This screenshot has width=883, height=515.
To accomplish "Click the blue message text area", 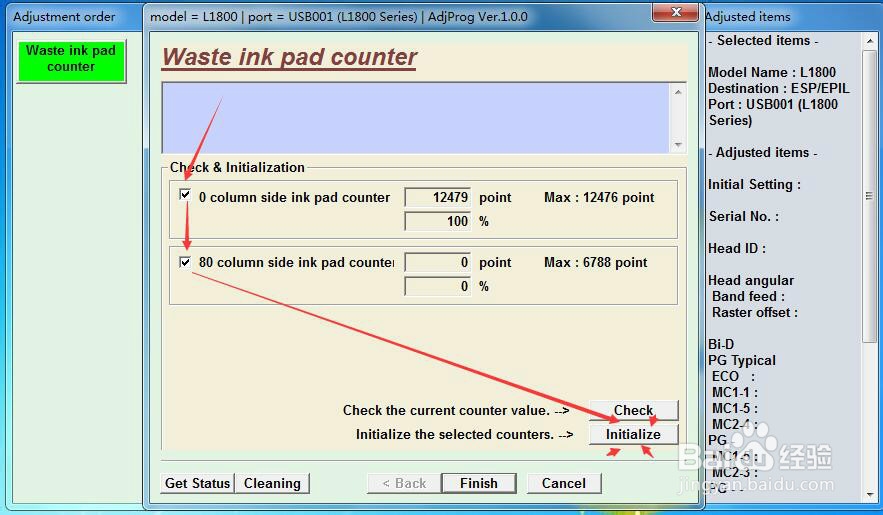I will (x=416, y=118).
